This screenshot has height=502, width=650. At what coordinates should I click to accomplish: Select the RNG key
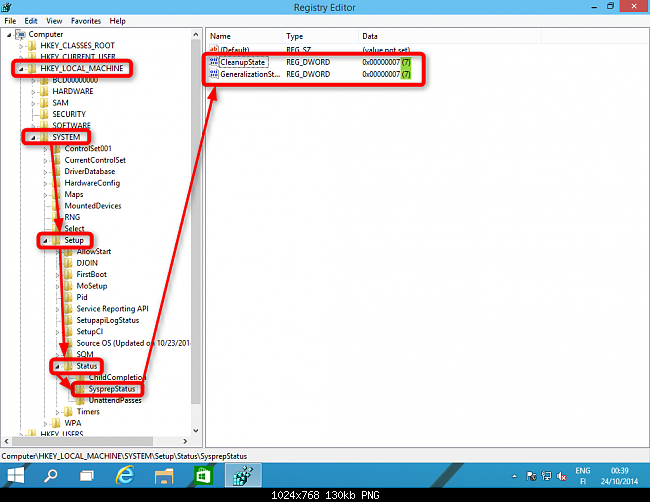(72, 217)
